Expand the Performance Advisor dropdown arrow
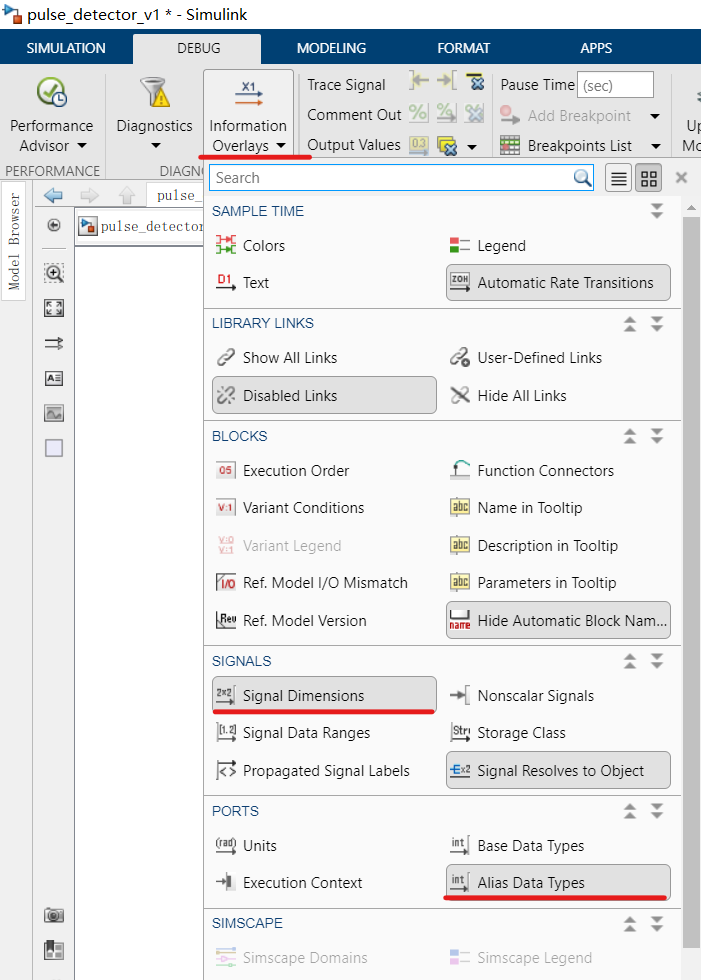 click(82, 146)
